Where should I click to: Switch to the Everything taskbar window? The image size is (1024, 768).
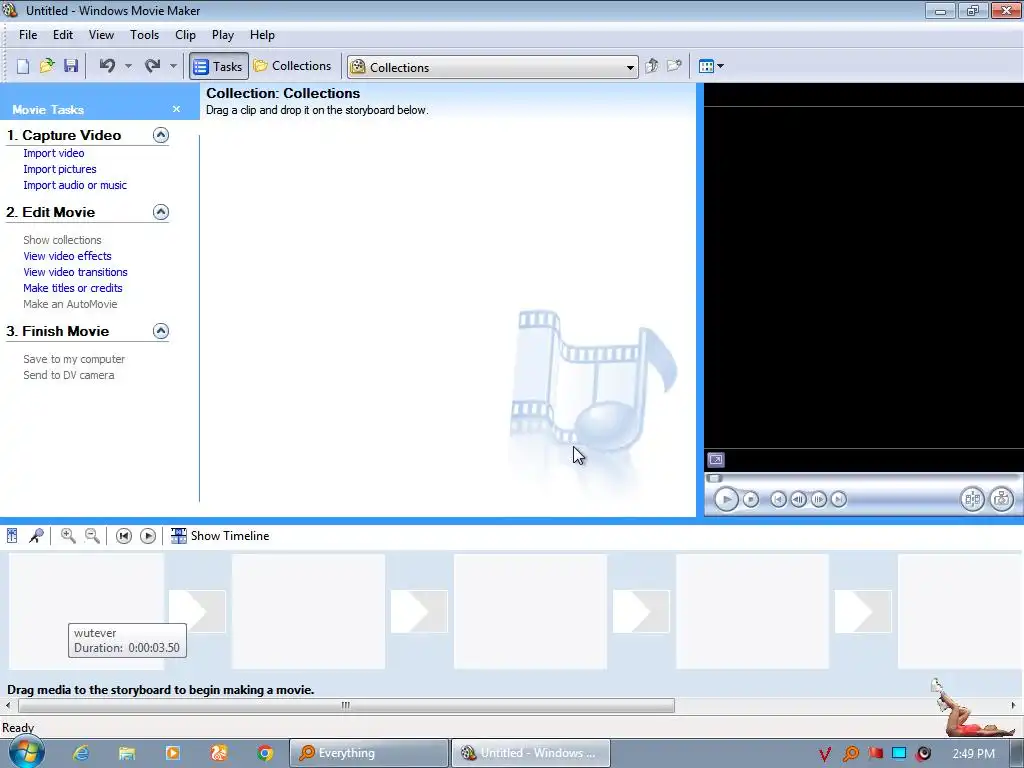369,753
